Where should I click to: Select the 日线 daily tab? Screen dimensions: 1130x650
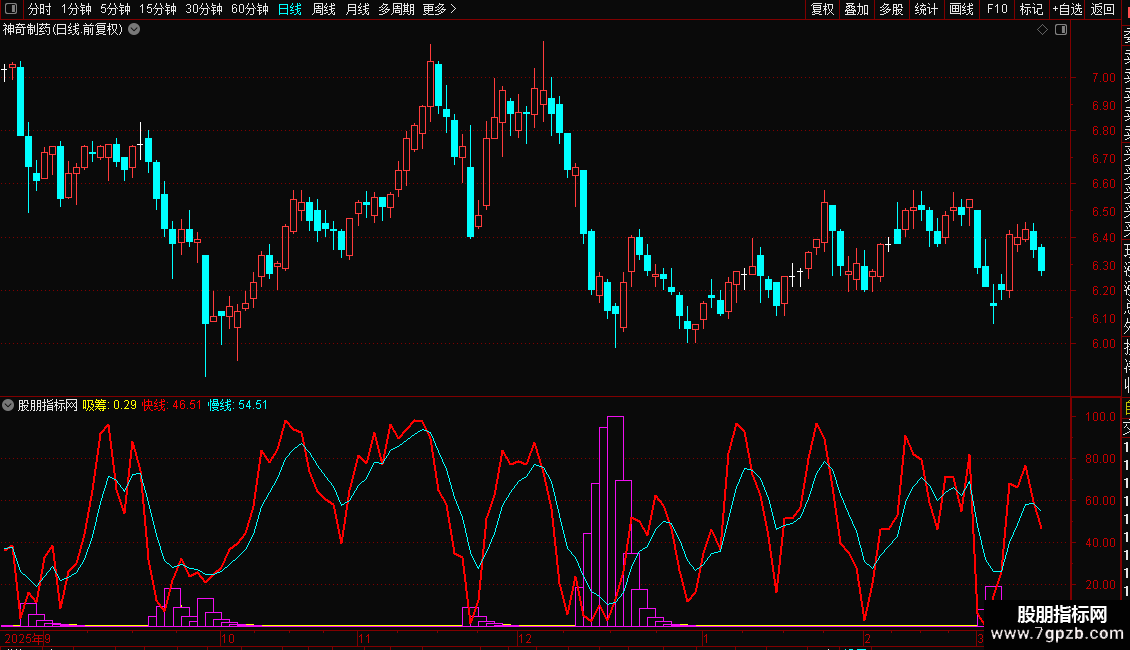[x=290, y=9]
